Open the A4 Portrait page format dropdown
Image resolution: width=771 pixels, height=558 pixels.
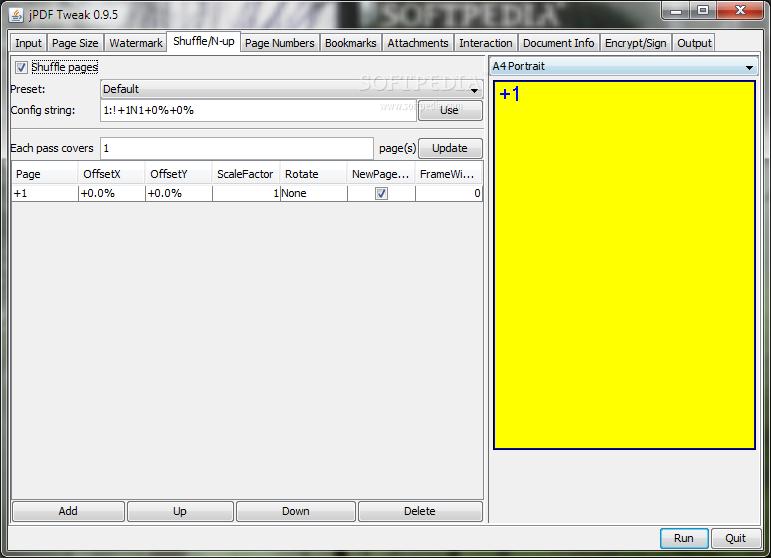(624, 66)
